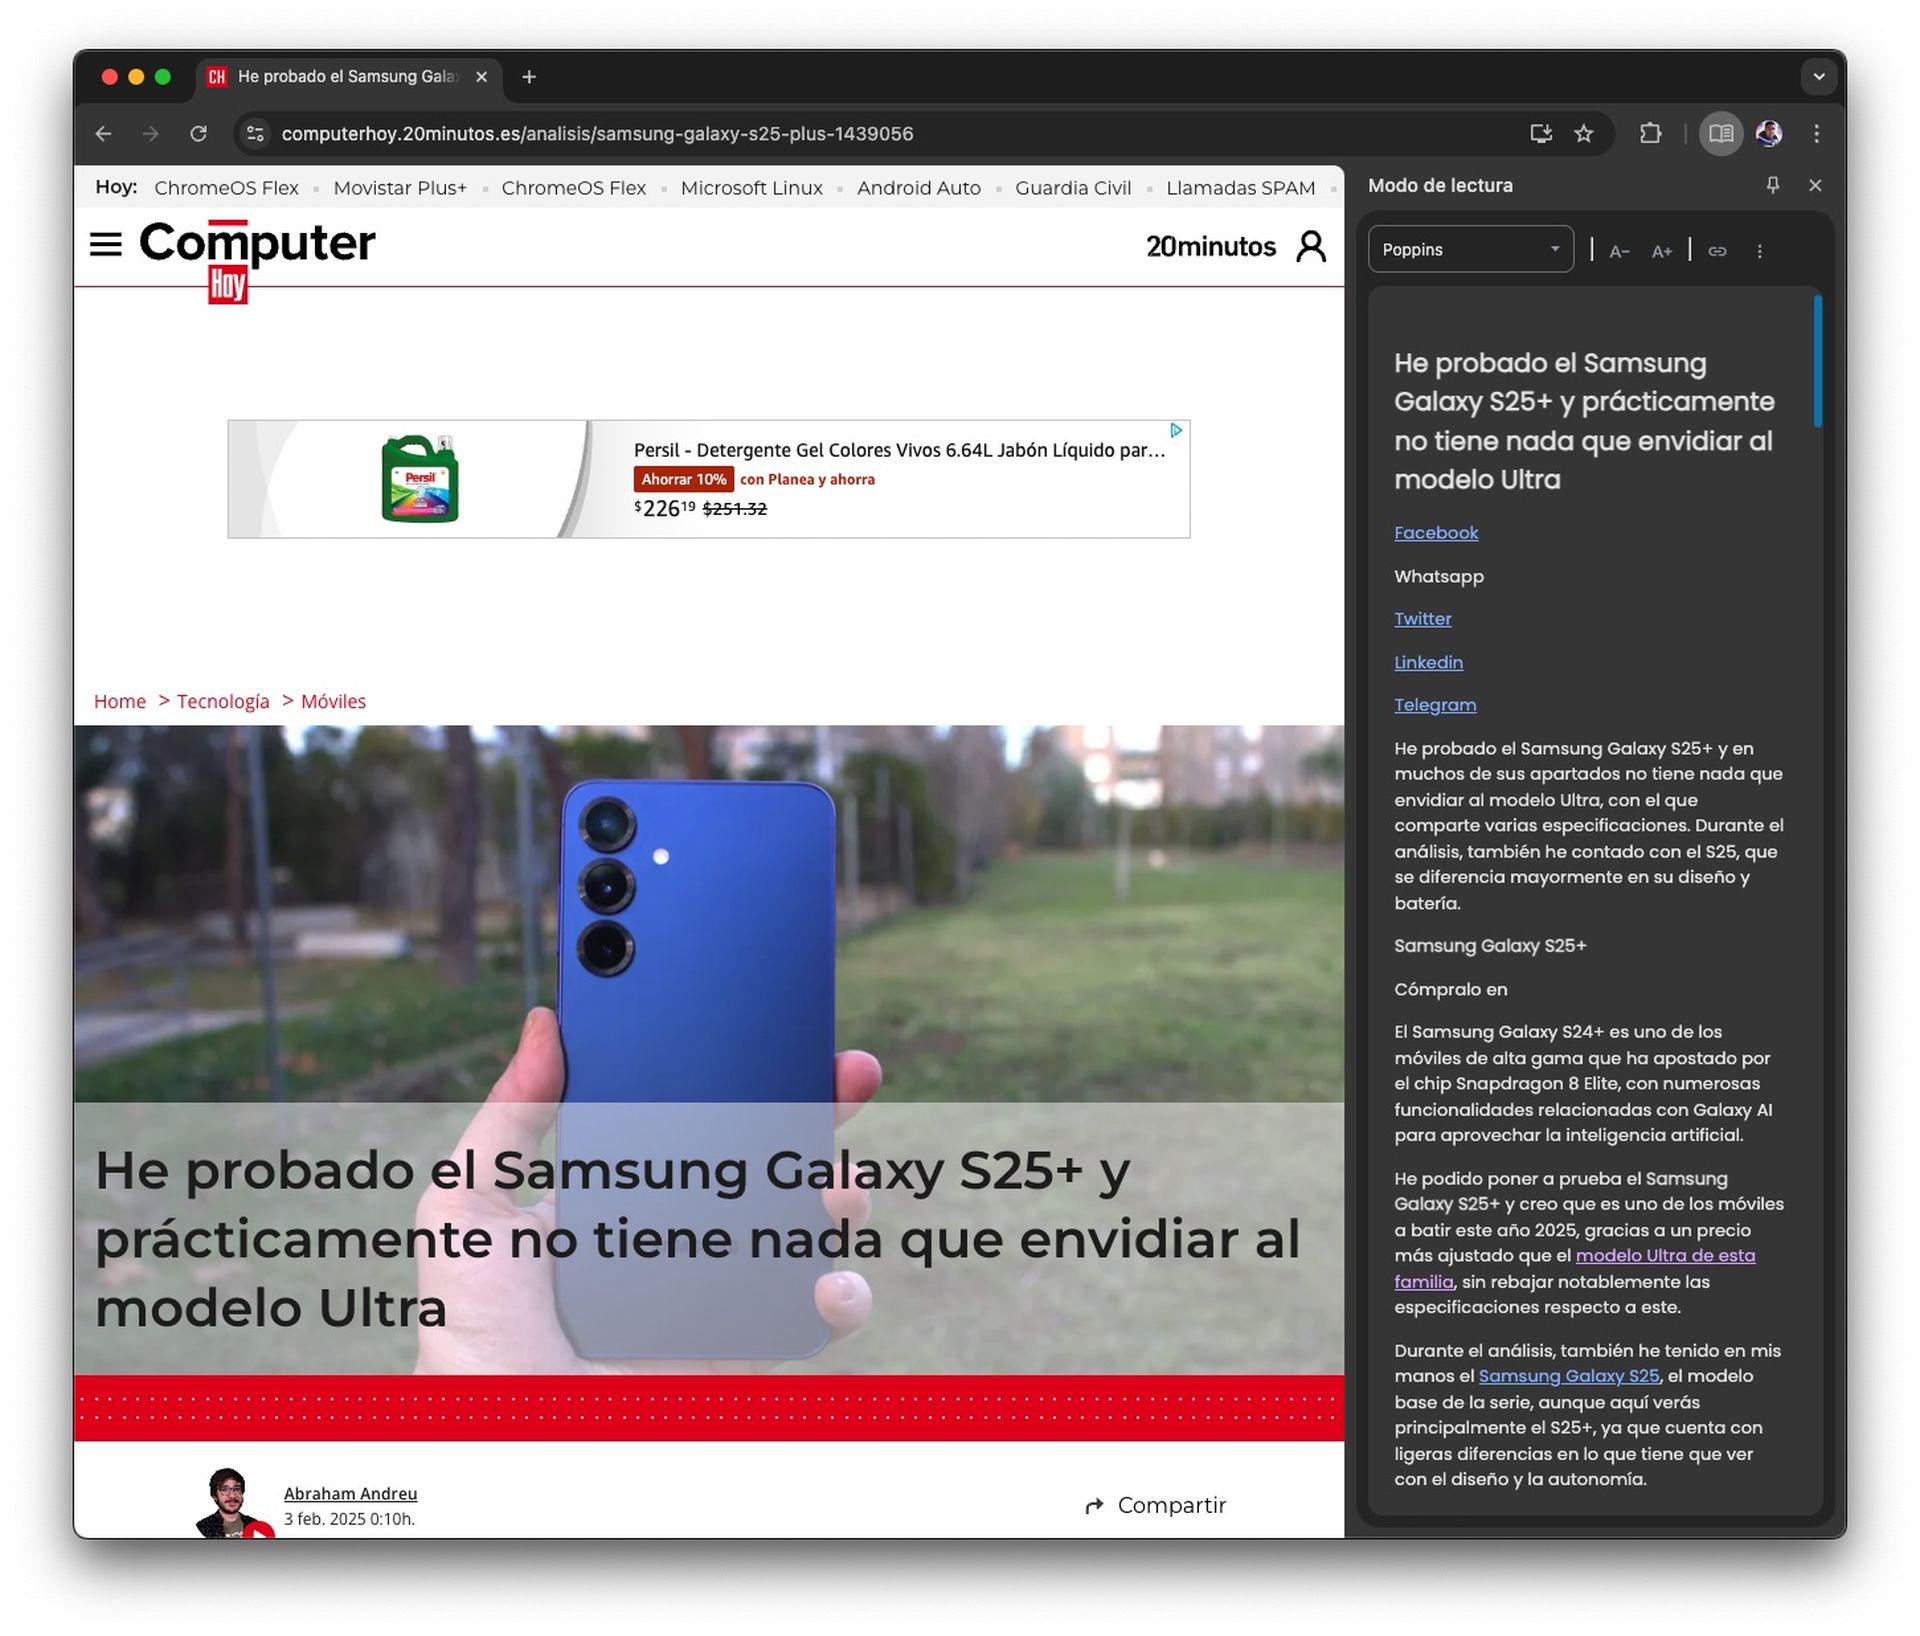This screenshot has width=1920, height=1636.
Task: Bookmark this page with the star icon
Action: [1584, 133]
